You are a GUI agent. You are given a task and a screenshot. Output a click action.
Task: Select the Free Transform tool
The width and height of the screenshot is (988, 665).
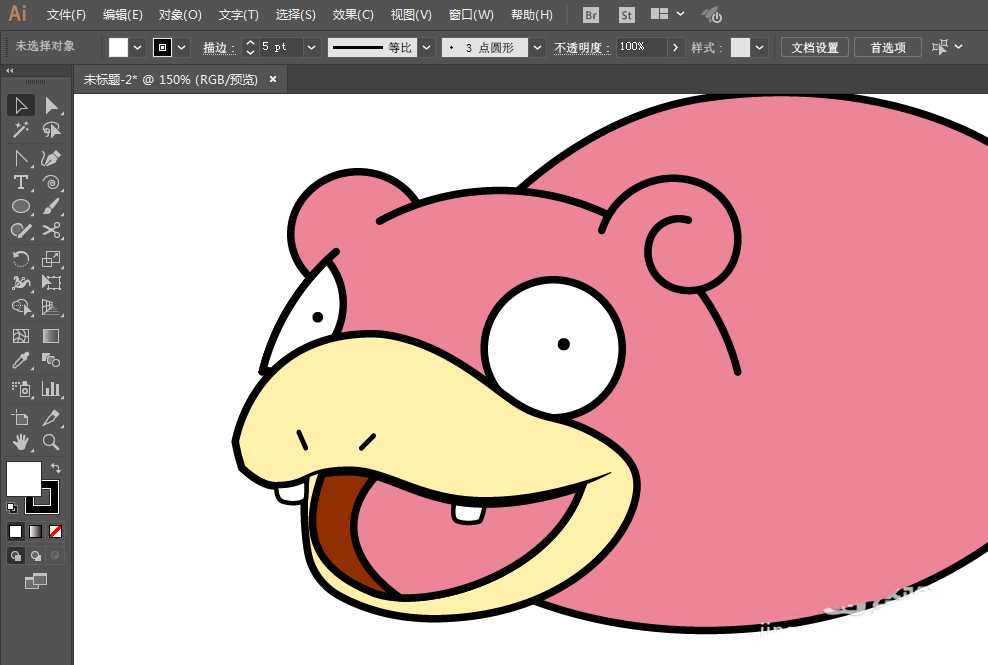click(51, 282)
